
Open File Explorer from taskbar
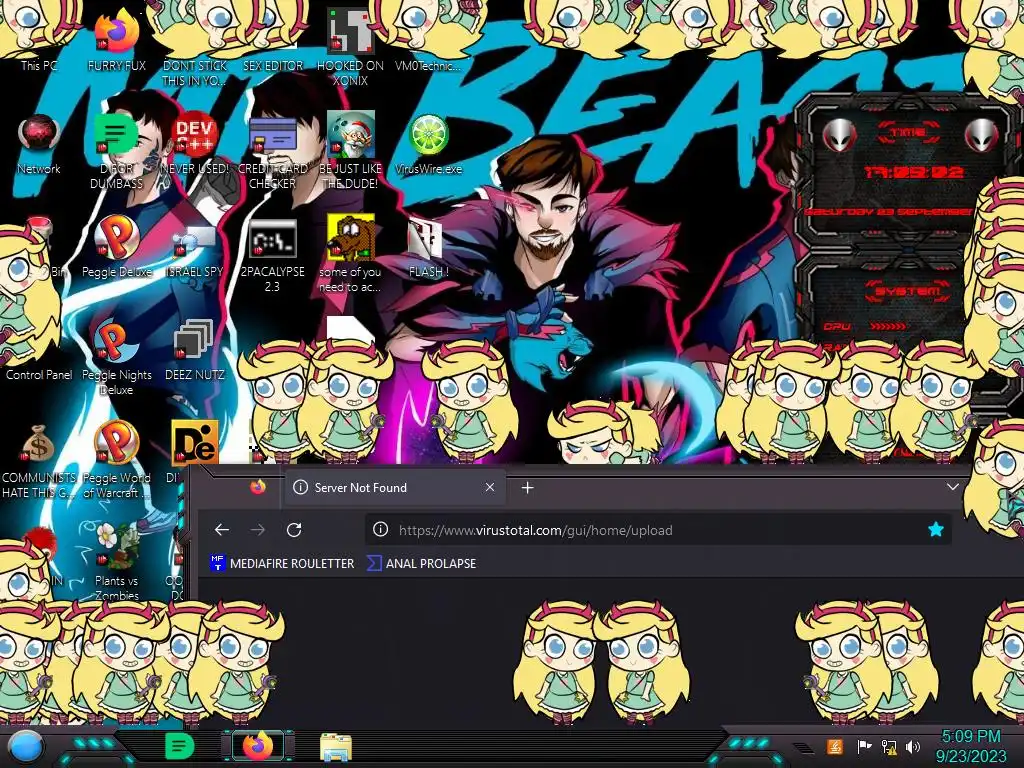pyautogui.click(x=336, y=747)
